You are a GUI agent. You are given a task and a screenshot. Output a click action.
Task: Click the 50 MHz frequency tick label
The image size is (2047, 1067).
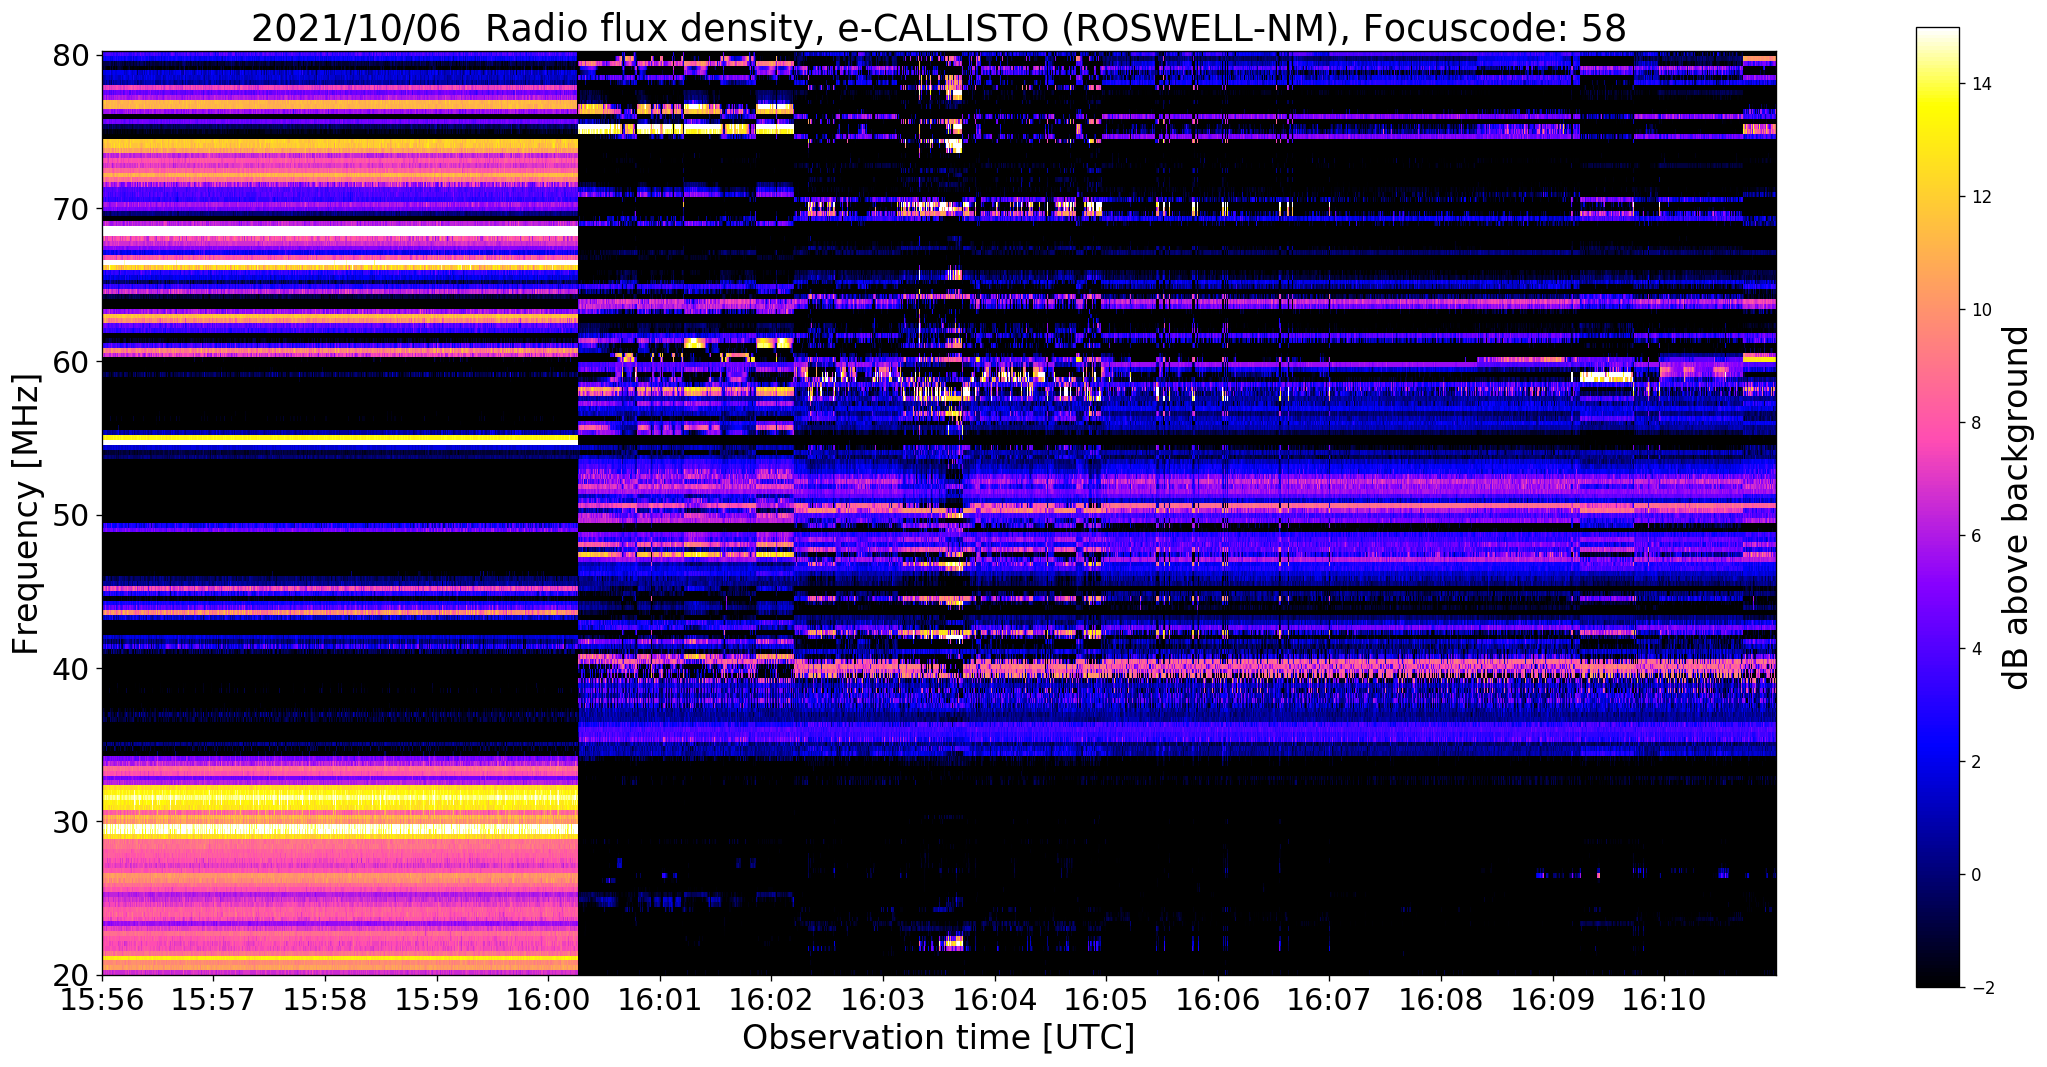[x=70, y=516]
